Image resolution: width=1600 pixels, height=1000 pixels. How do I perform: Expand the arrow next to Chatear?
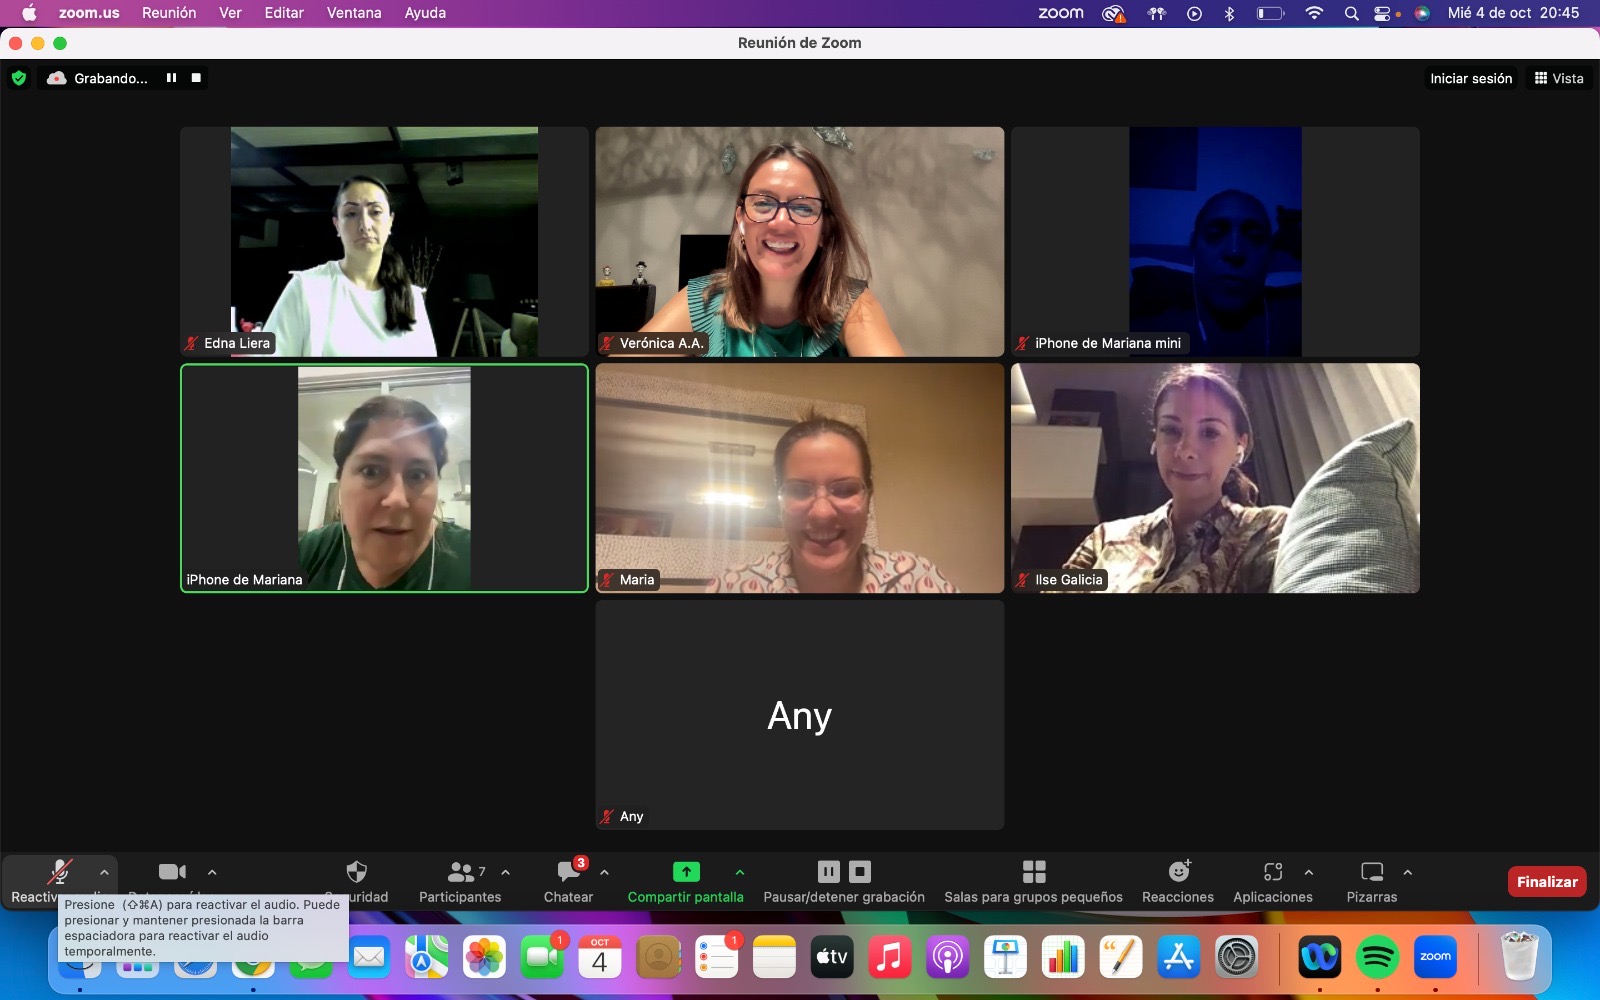(x=604, y=872)
